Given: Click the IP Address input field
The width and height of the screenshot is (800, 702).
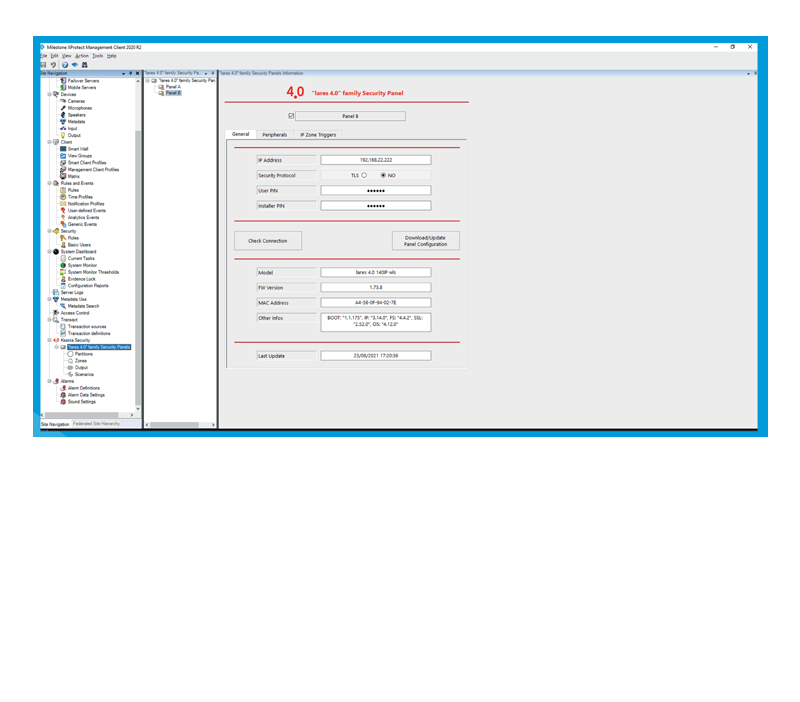Looking at the screenshot, I should pos(376,160).
